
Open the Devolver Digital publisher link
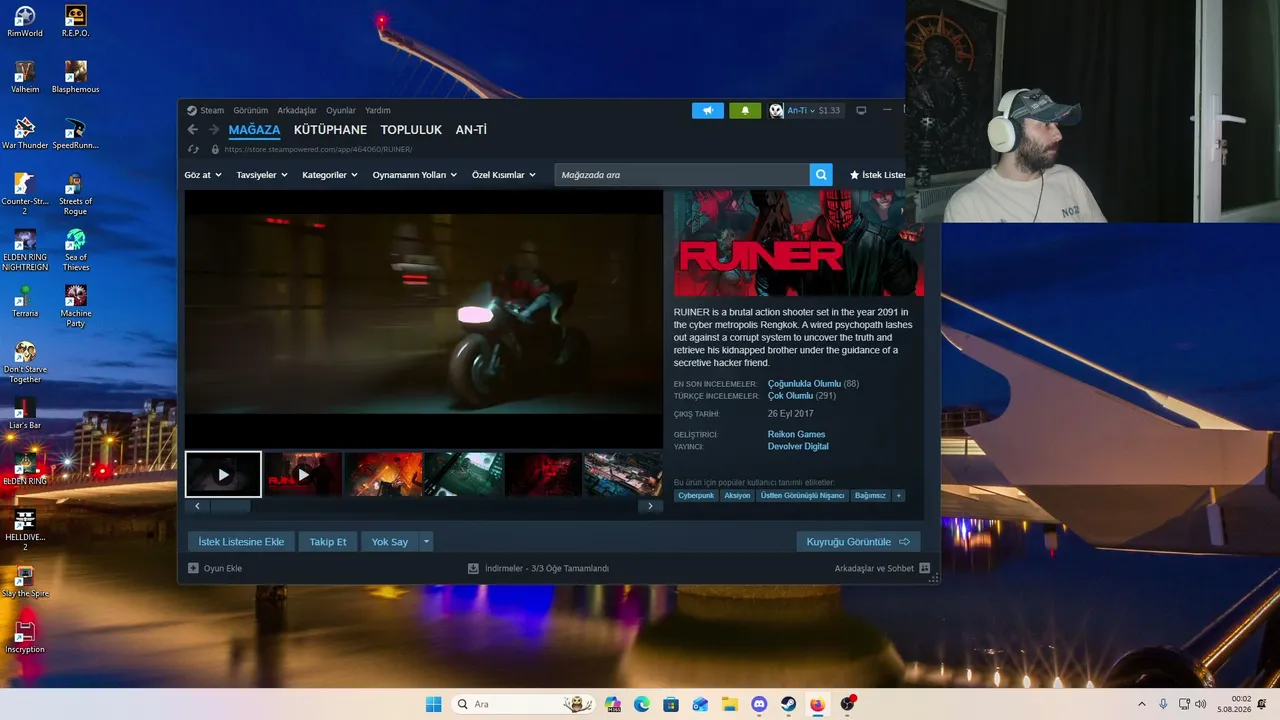pyautogui.click(x=798, y=447)
